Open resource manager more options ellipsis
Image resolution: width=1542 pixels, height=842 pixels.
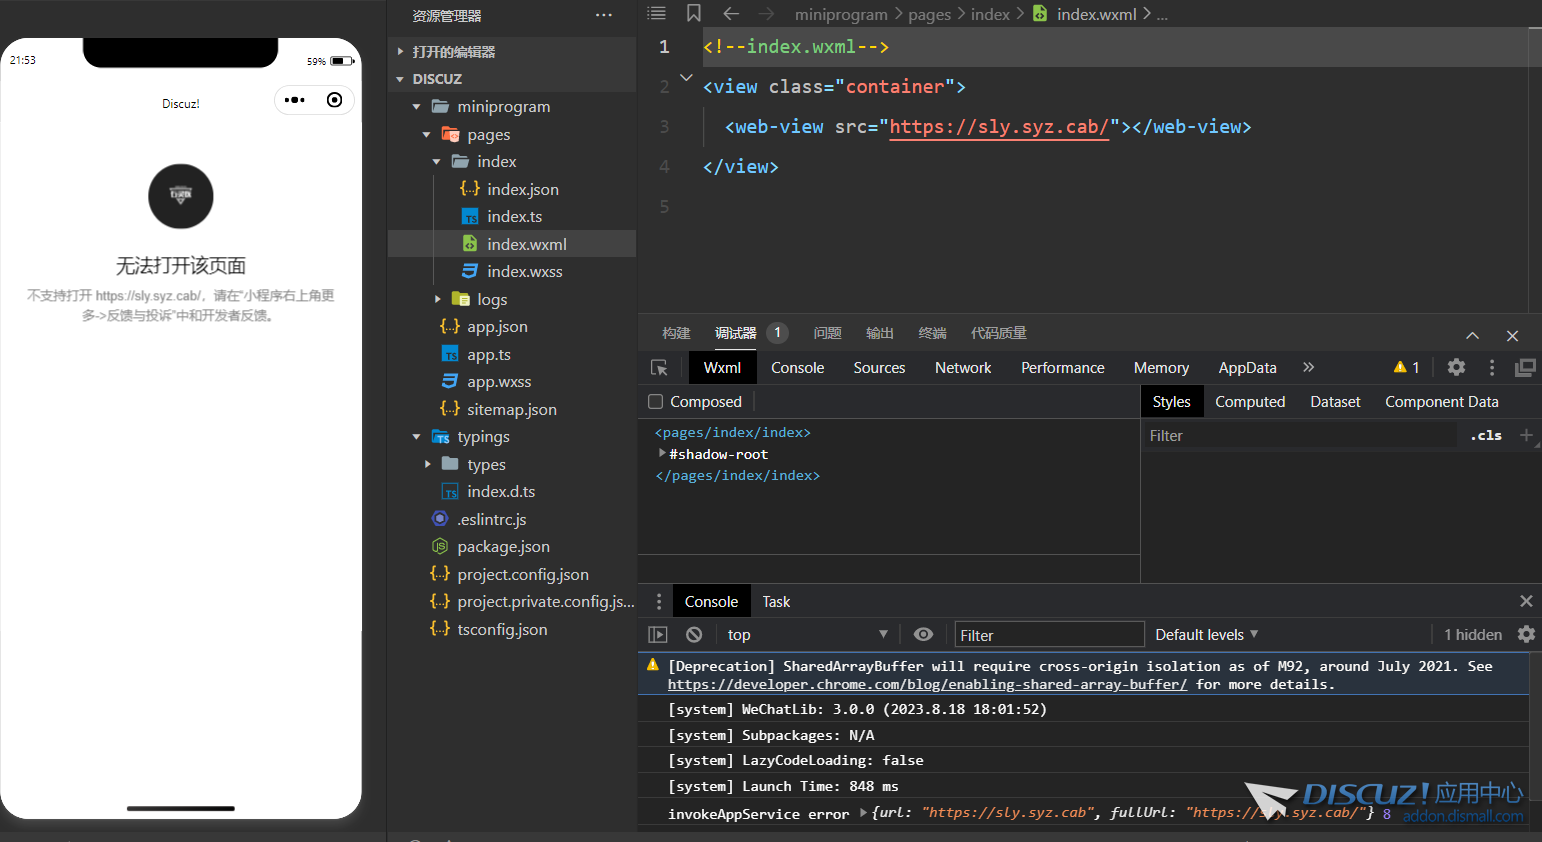603,15
